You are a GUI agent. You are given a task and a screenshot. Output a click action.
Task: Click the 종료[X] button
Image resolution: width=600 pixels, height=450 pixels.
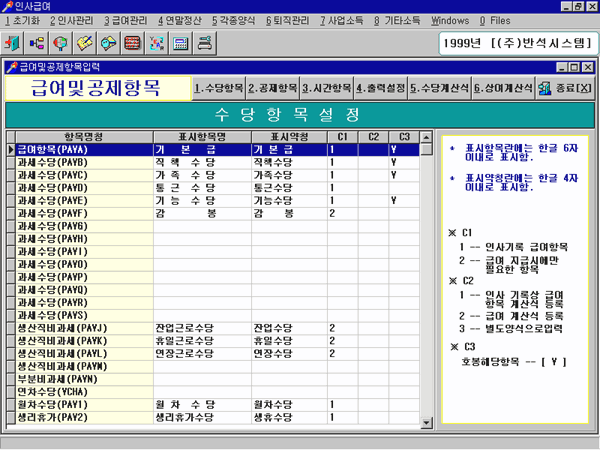click(565, 88)
